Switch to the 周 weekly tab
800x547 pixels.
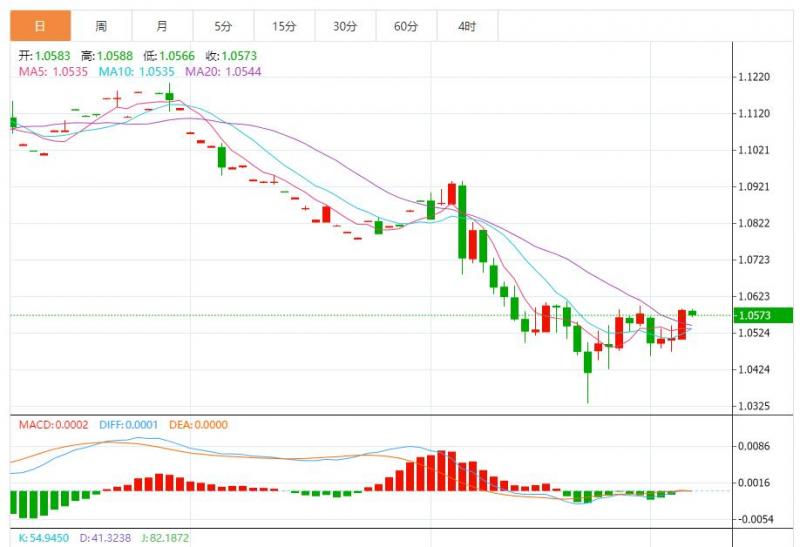[x=102, y=26]
